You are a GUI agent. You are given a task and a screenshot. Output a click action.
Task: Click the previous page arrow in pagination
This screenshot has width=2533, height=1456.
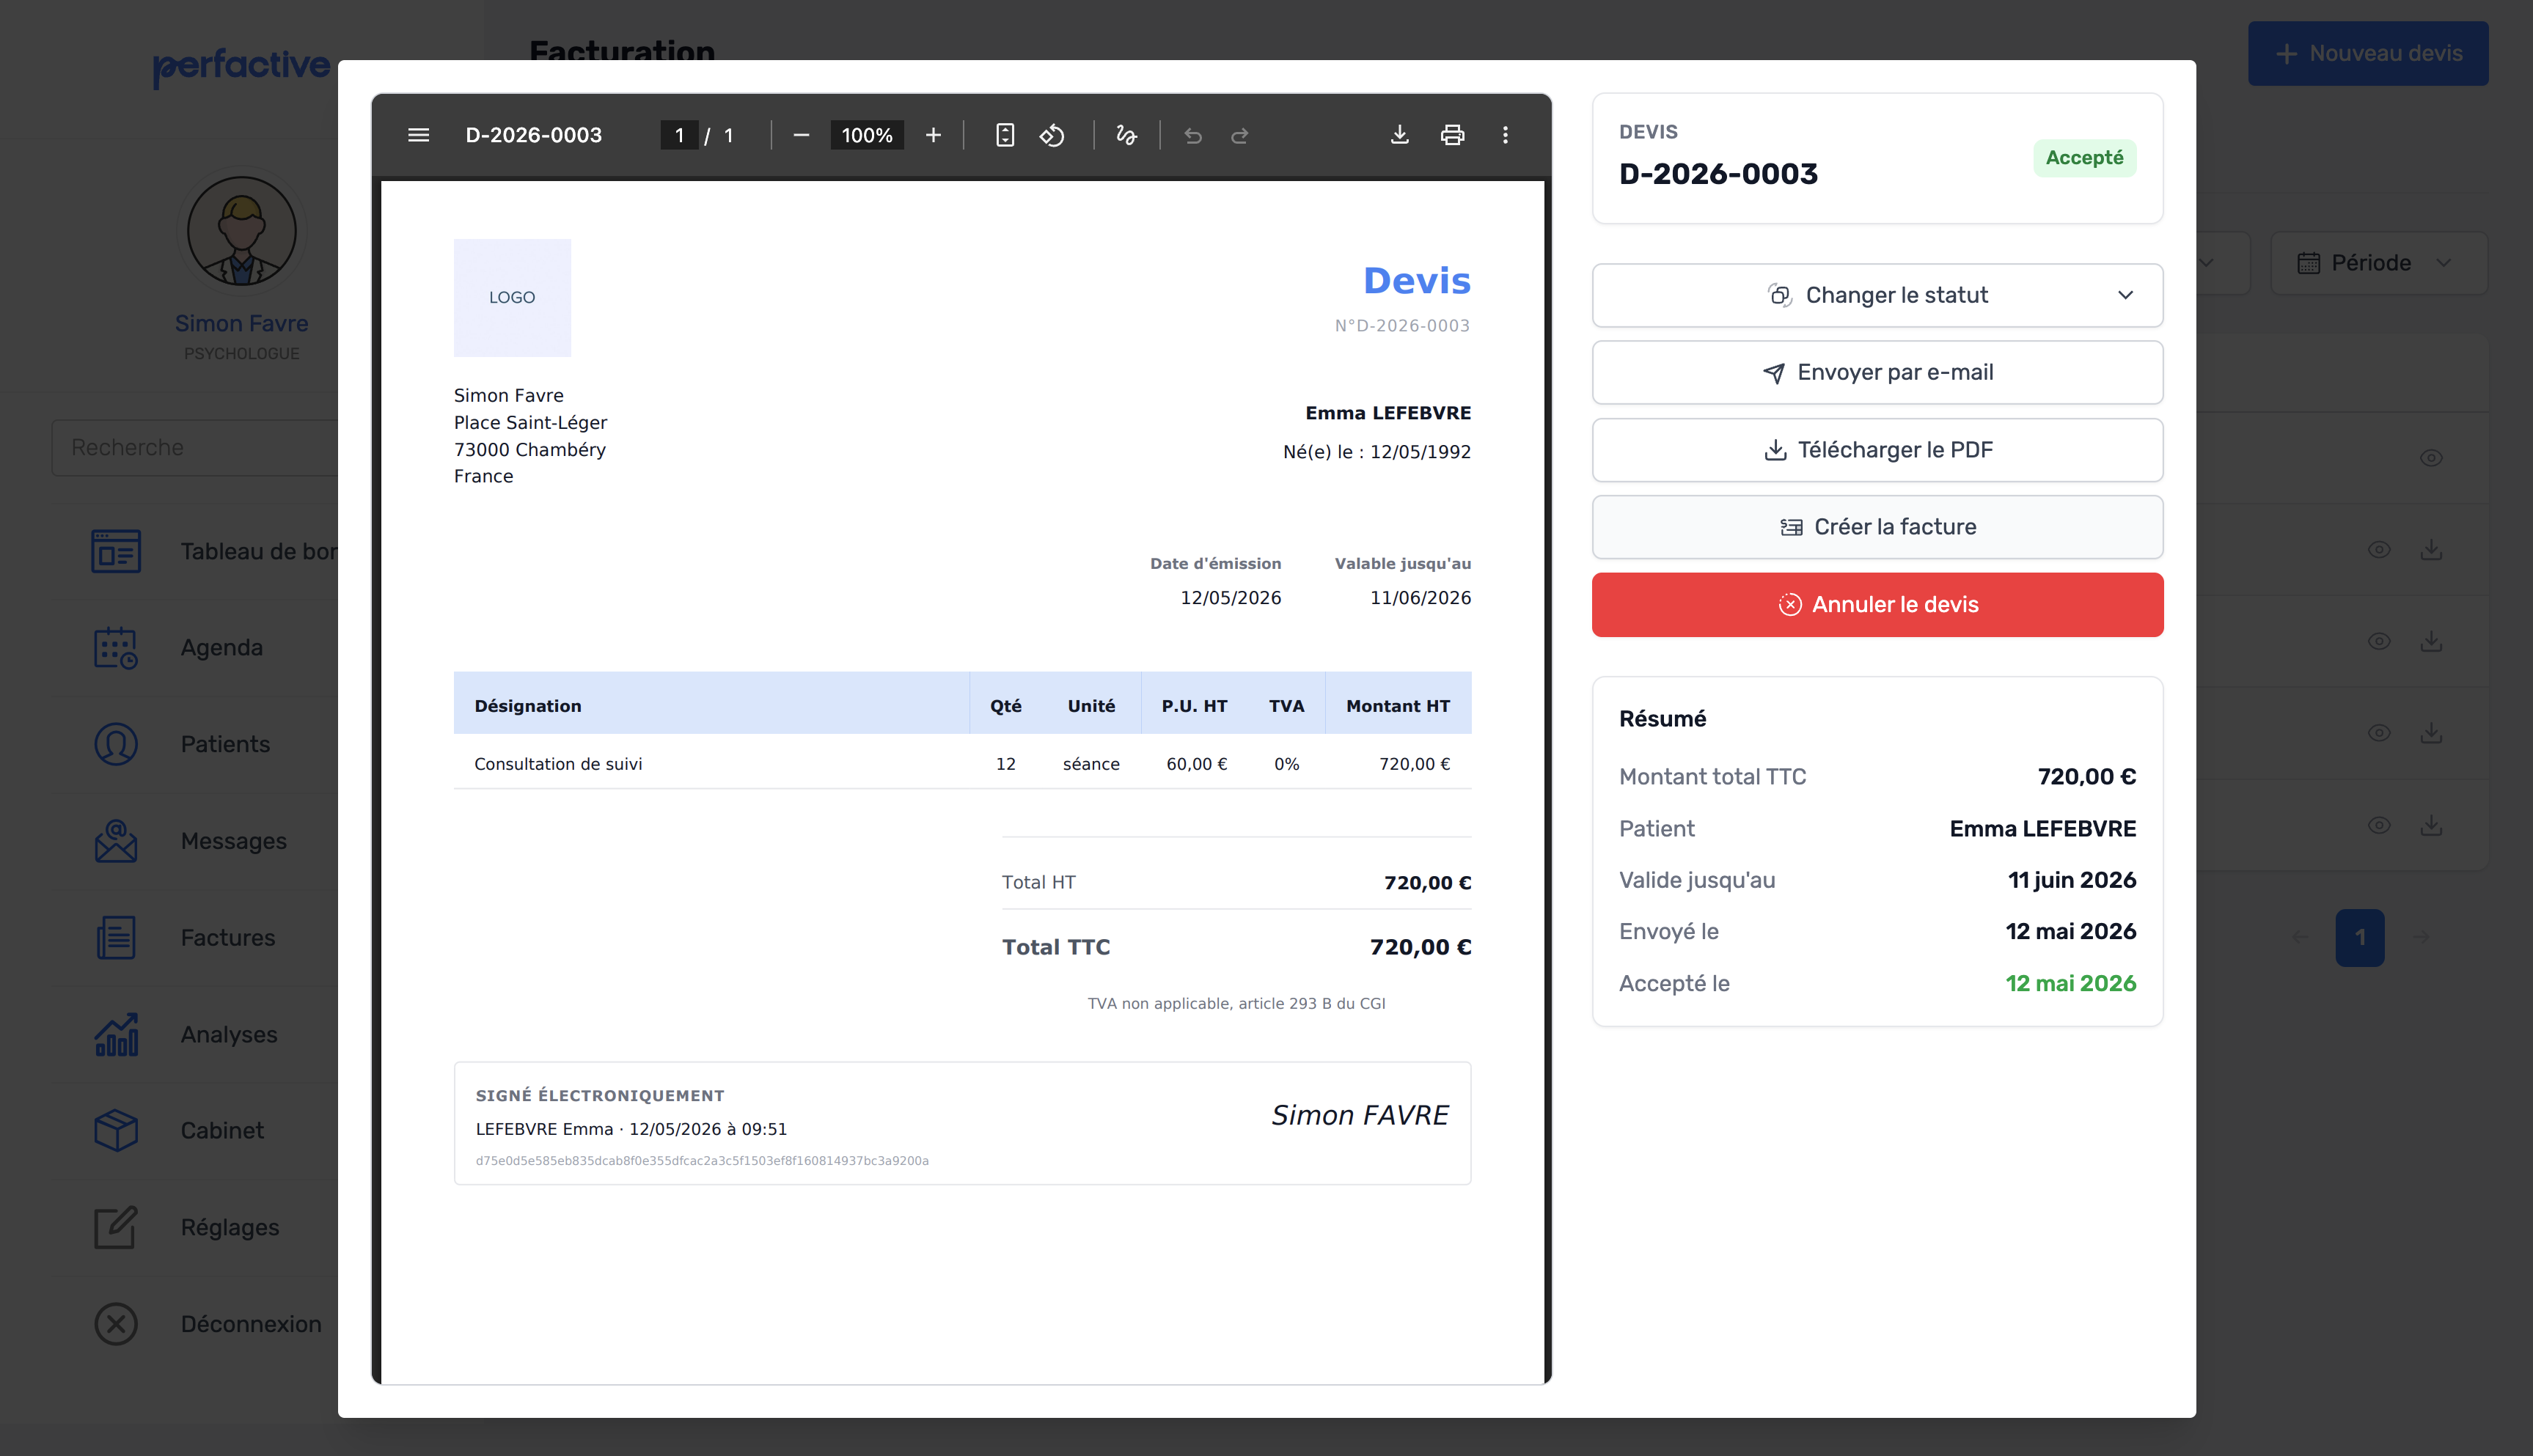tap(2300, 937)
